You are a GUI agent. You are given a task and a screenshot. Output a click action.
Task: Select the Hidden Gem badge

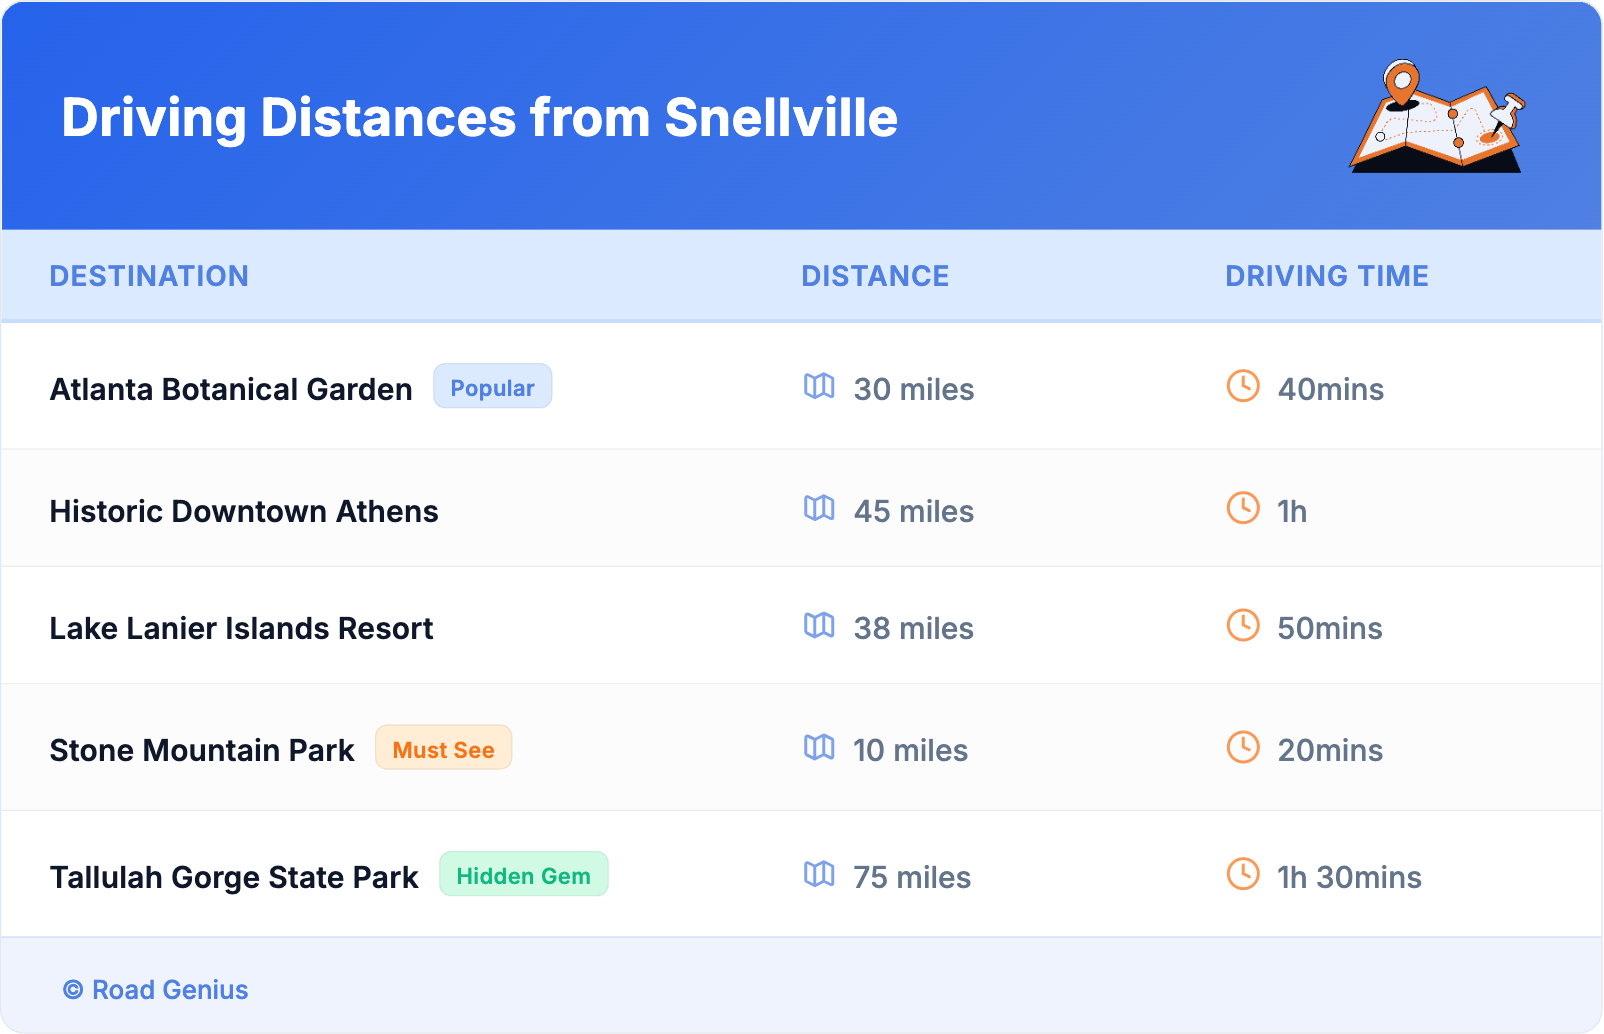pyautogui.click(x=523, y=875)
